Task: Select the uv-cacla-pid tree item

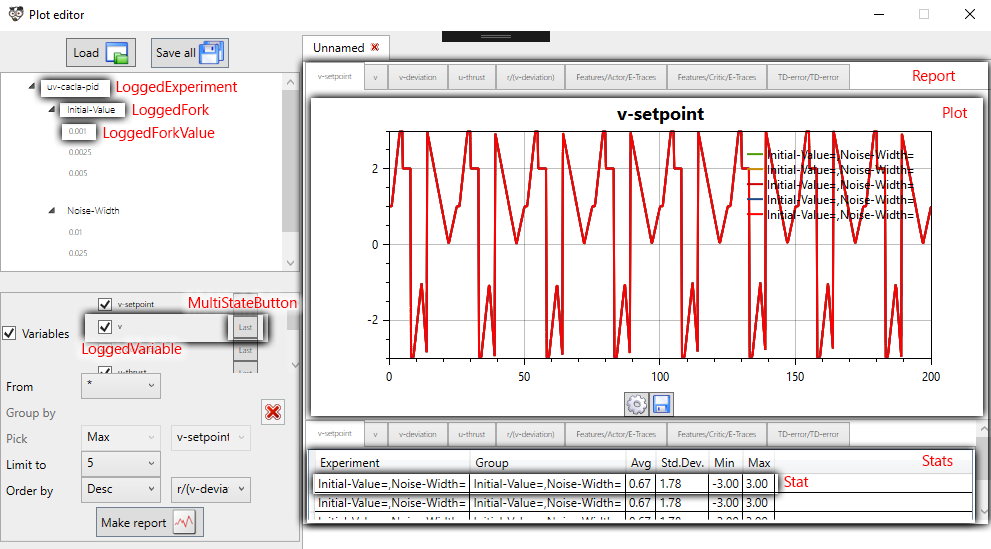Action: pyautogui.click(x=73, y=87)
